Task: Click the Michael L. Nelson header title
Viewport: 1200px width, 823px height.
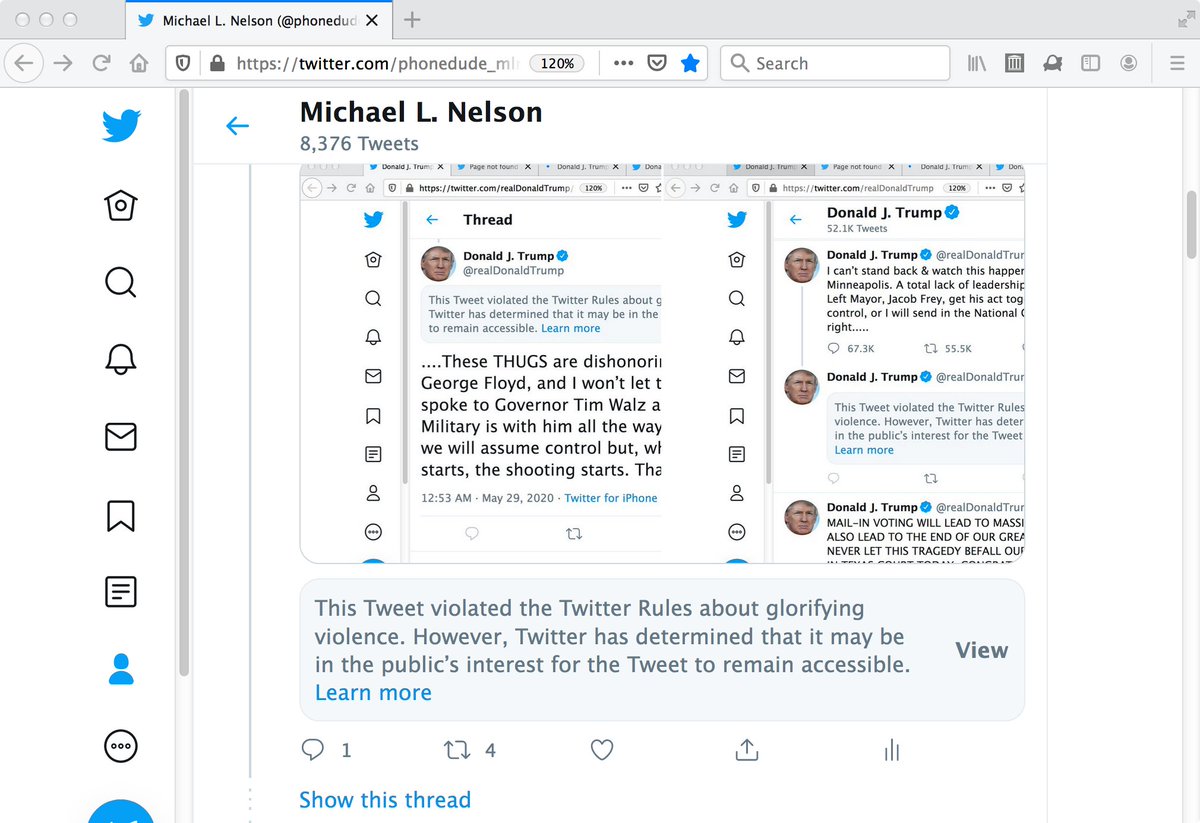Action: coord(421,112)
